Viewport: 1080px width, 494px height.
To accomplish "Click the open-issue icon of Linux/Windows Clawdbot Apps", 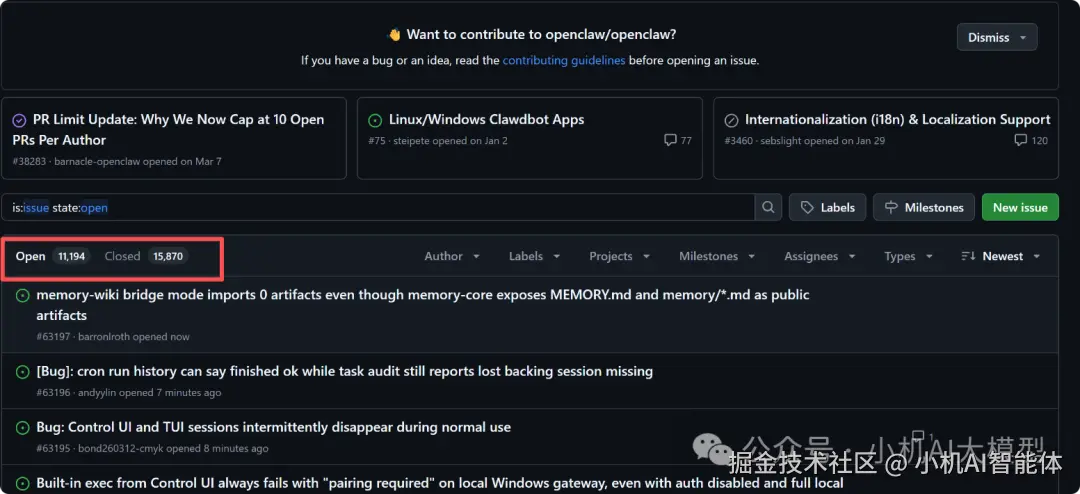I will tap(375, 120).
